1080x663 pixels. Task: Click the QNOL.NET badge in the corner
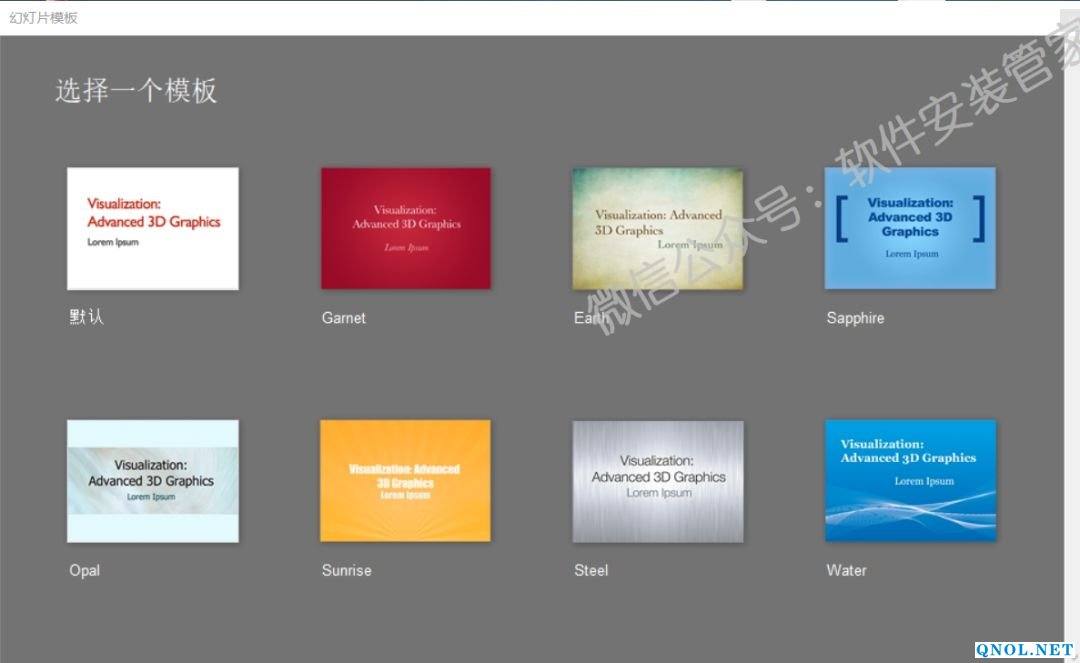click(x=1025, y=651)
